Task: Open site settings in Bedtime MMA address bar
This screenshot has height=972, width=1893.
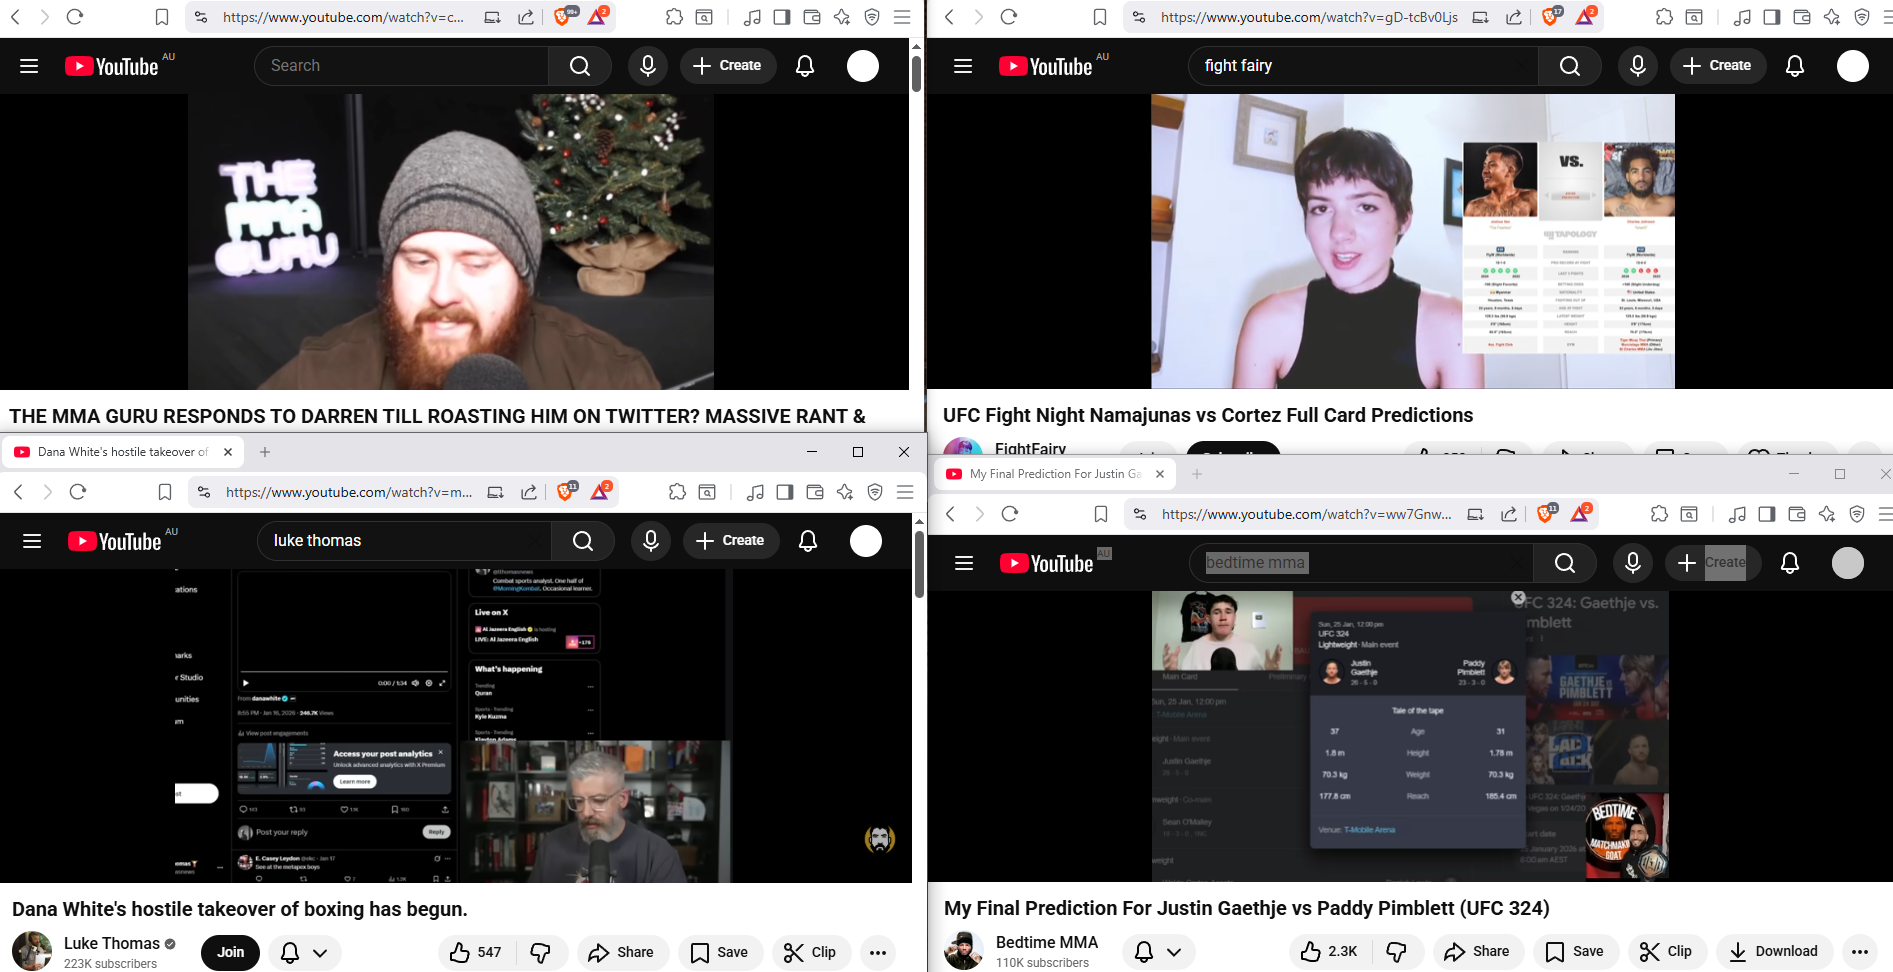Action: click(x=1140, y=514)
